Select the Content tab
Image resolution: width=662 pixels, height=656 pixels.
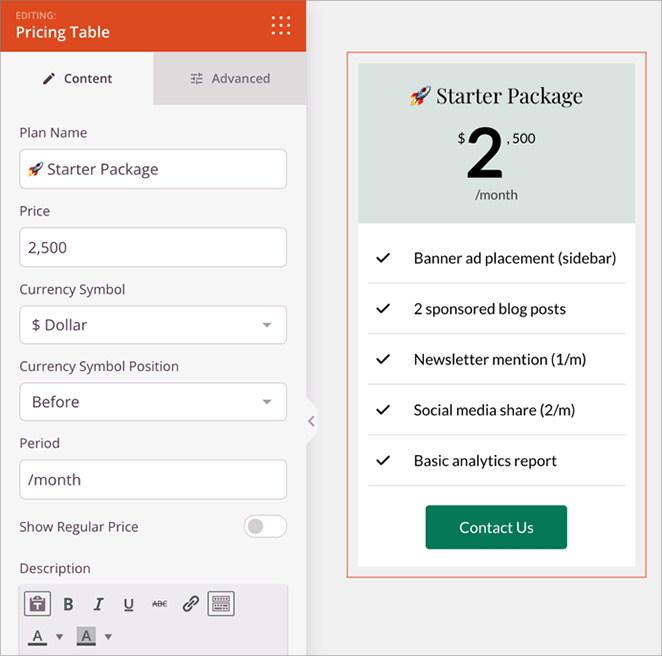tap(77, 78)
